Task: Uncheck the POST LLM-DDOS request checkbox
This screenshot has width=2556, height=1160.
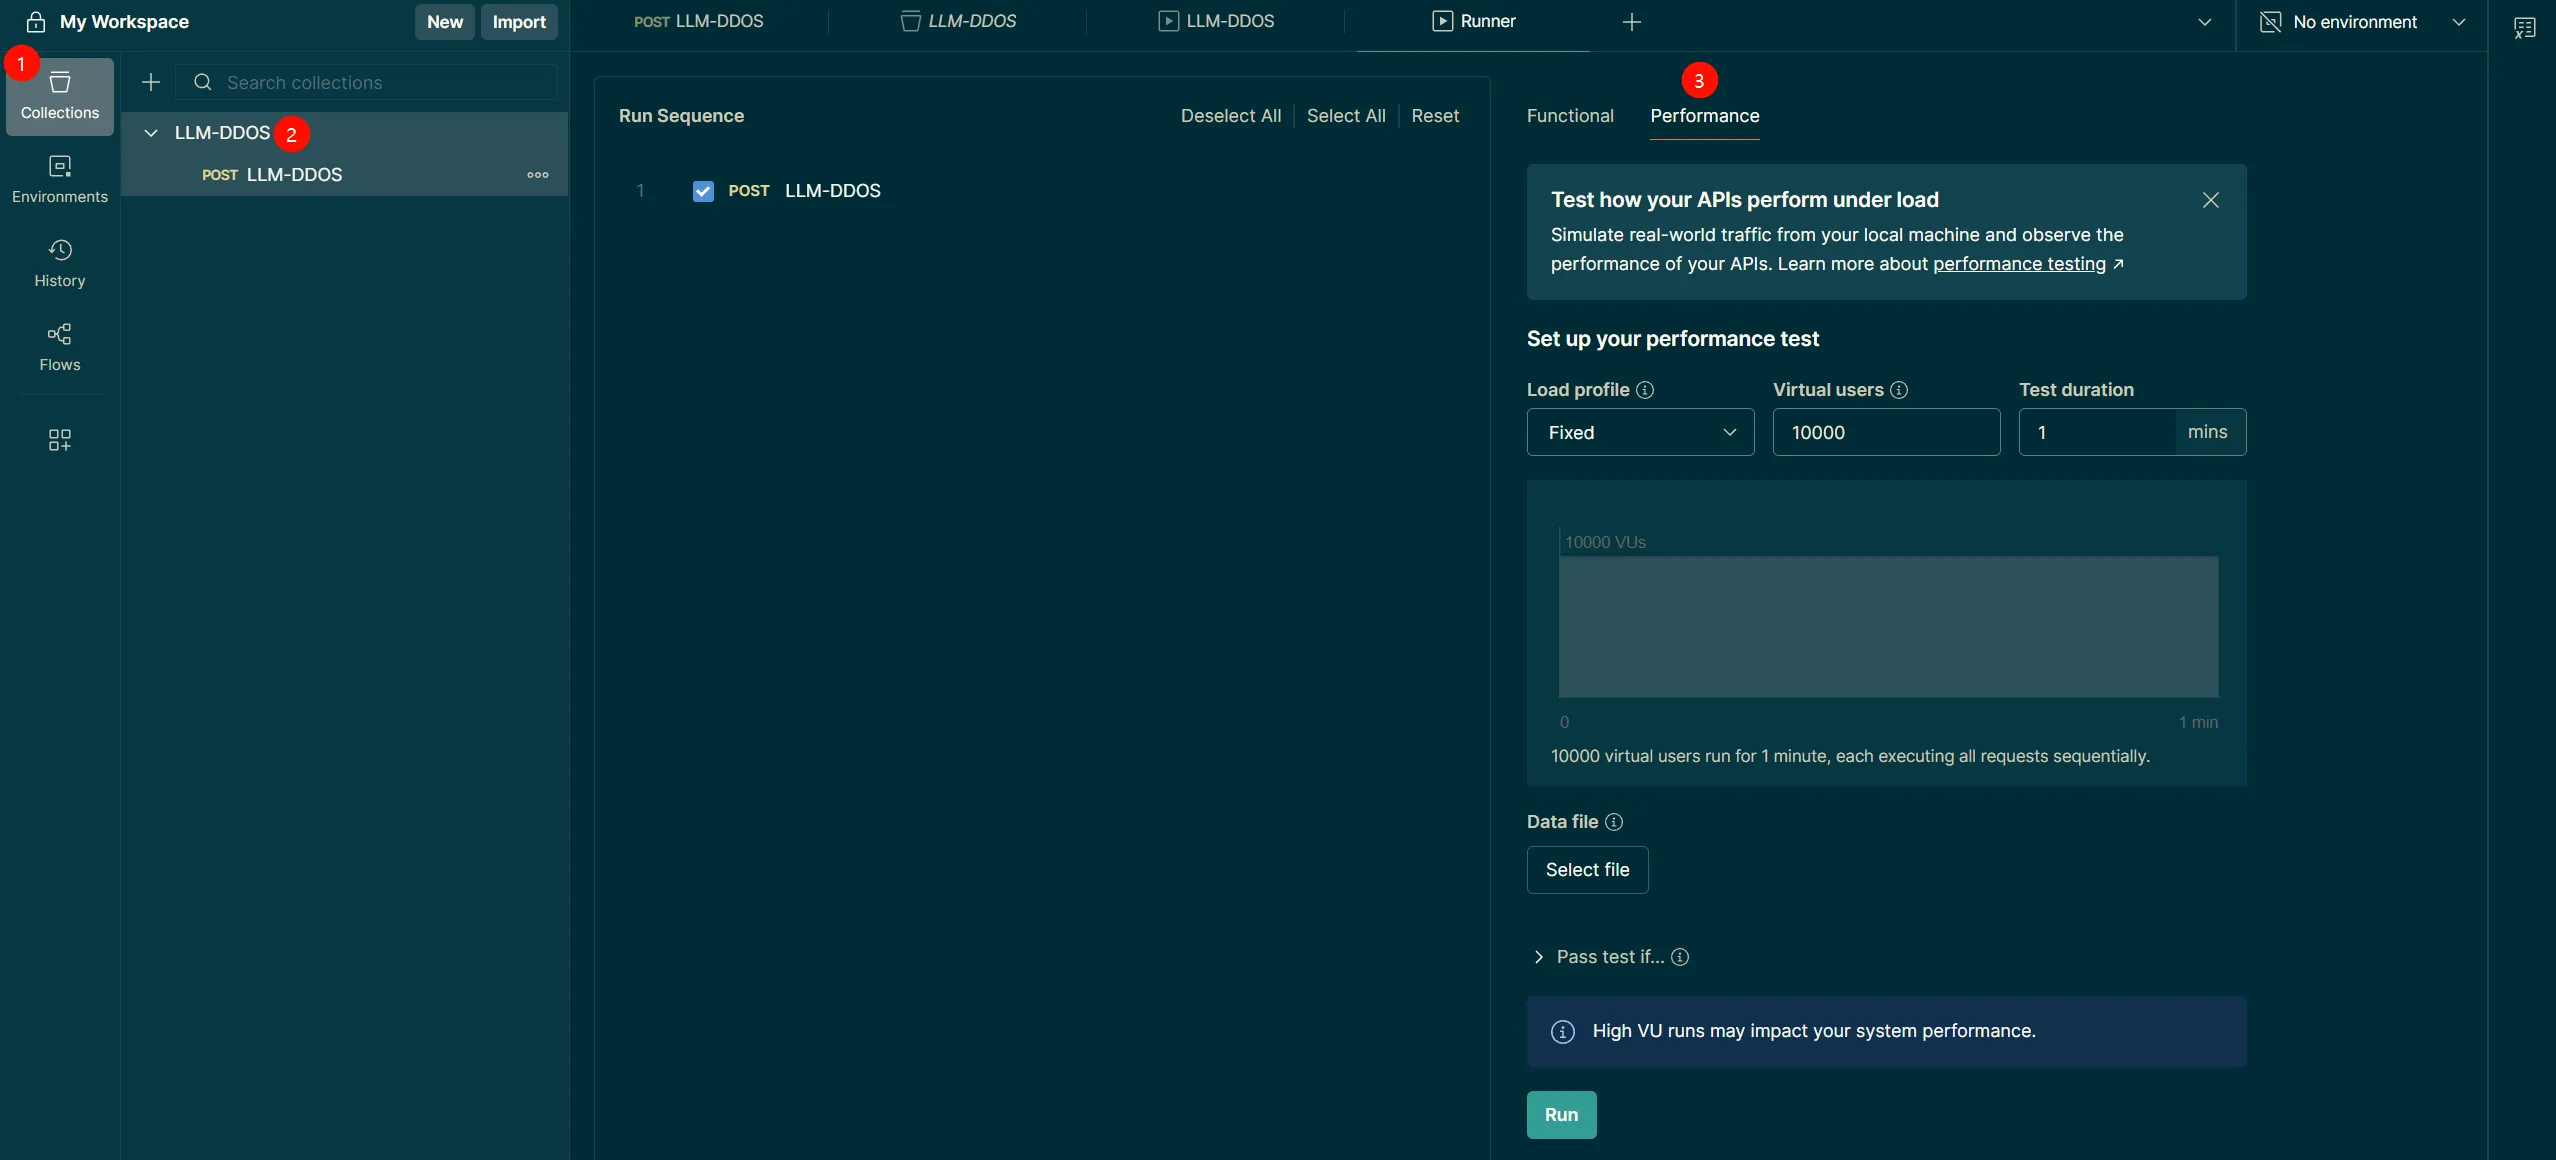Action: (x=703, y=191)
